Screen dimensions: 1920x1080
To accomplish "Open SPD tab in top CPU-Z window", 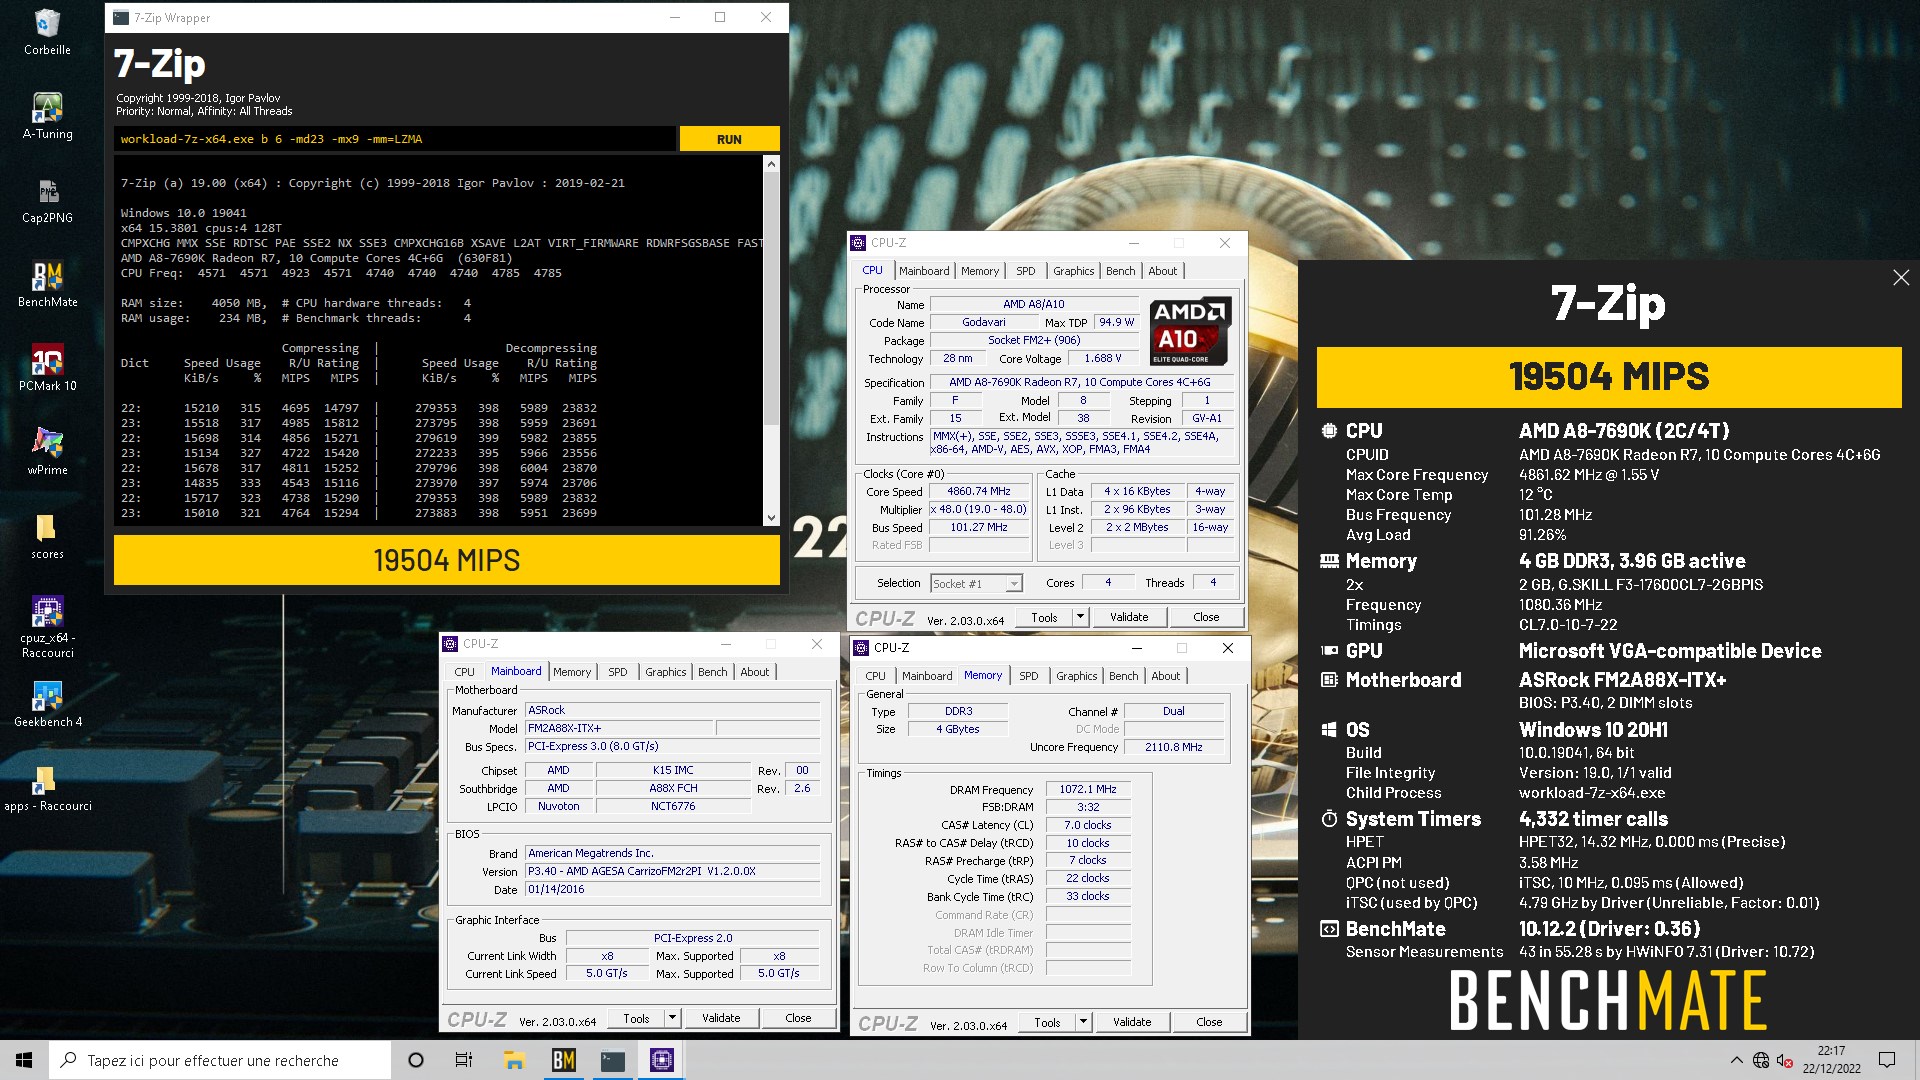I will [1026, 271].
